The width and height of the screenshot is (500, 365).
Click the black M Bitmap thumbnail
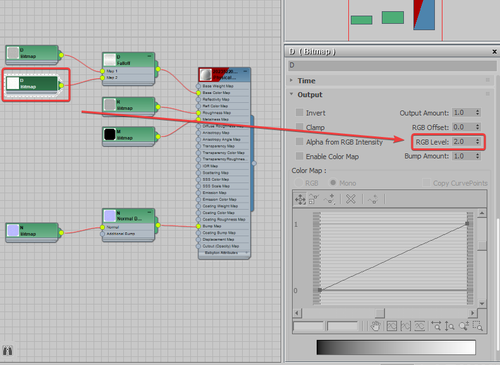pyautogui.click(x=110, y=134)
